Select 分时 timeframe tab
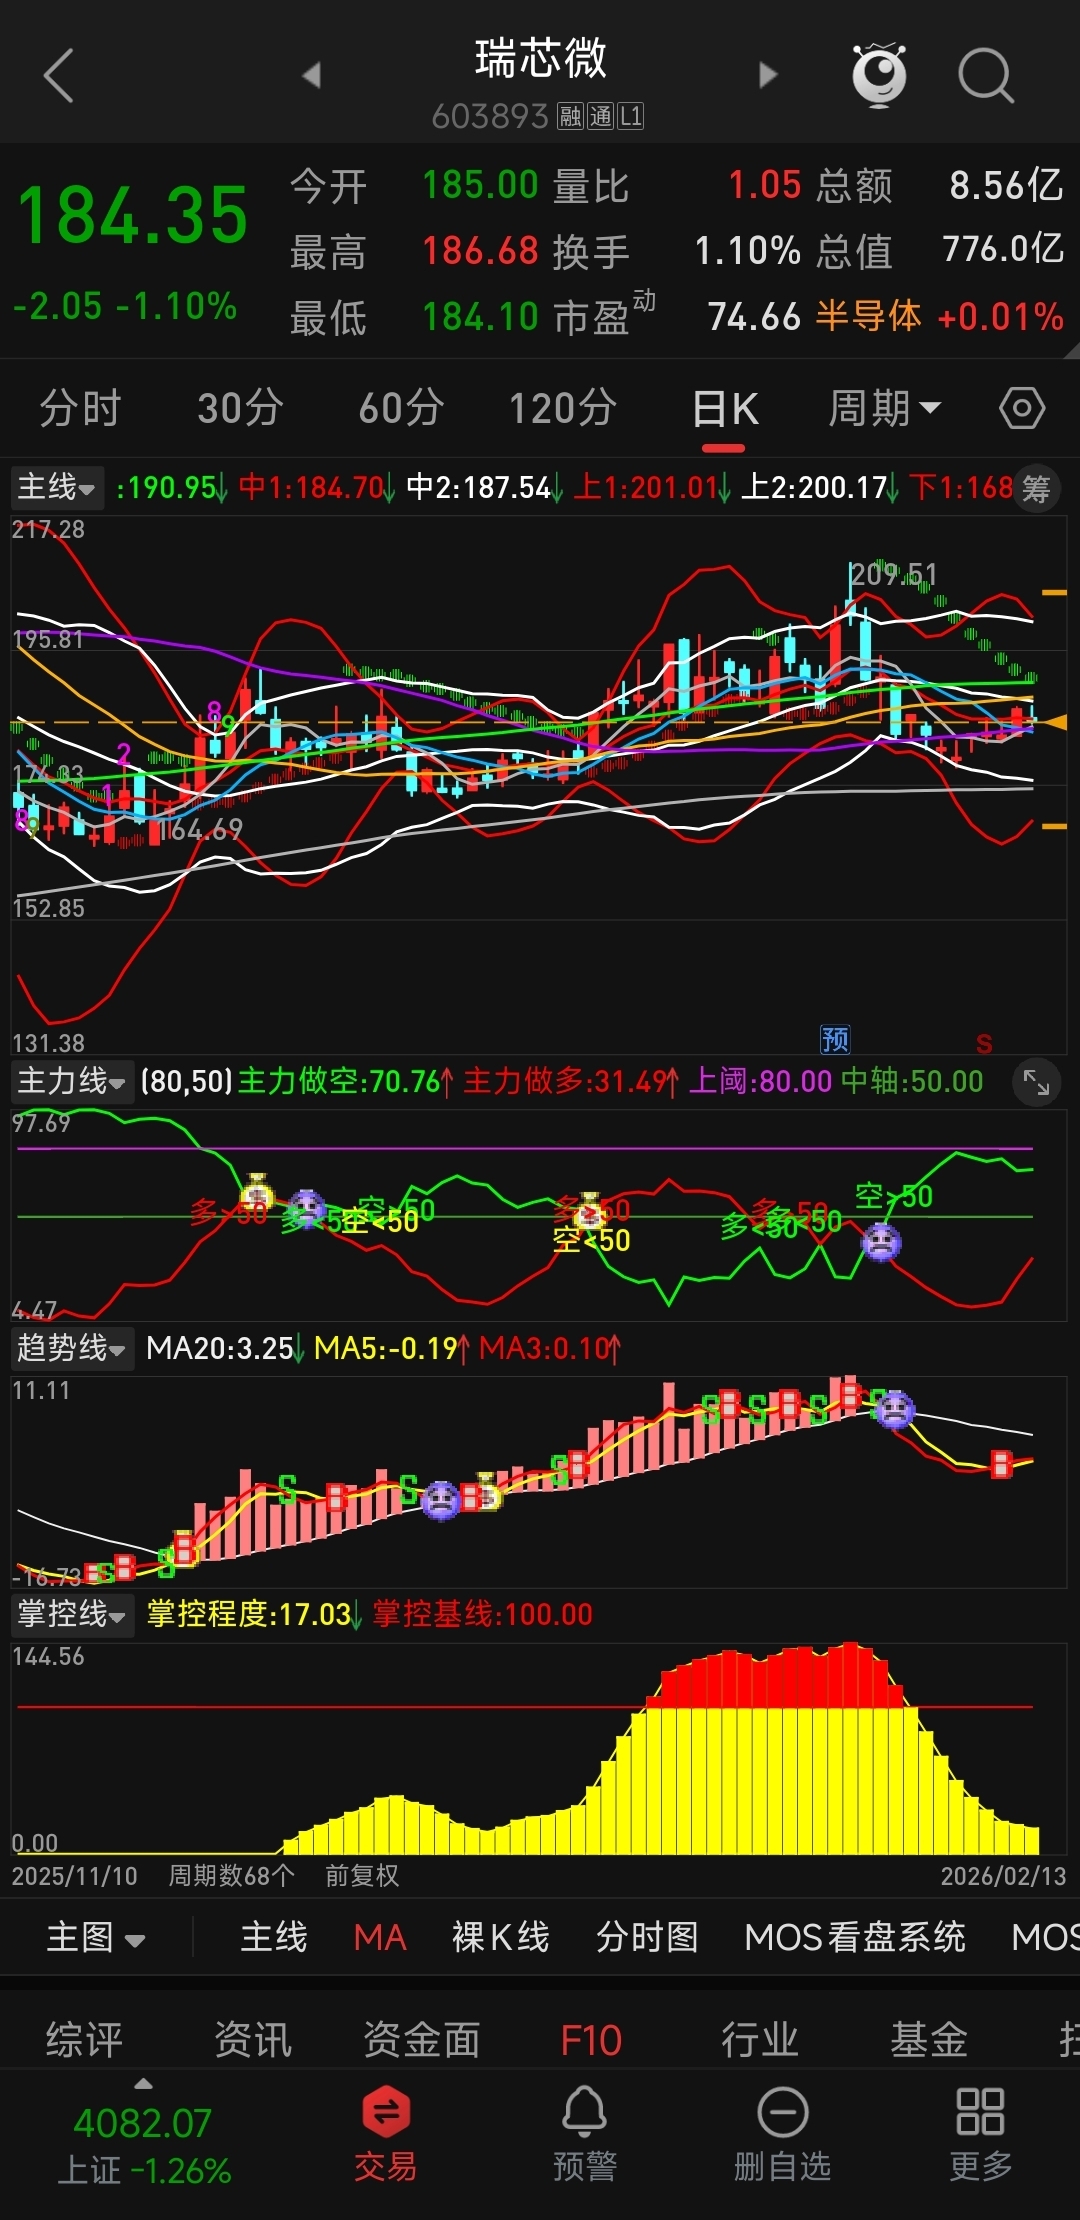Screen dimensions: 1080x2220 point(80,408)
